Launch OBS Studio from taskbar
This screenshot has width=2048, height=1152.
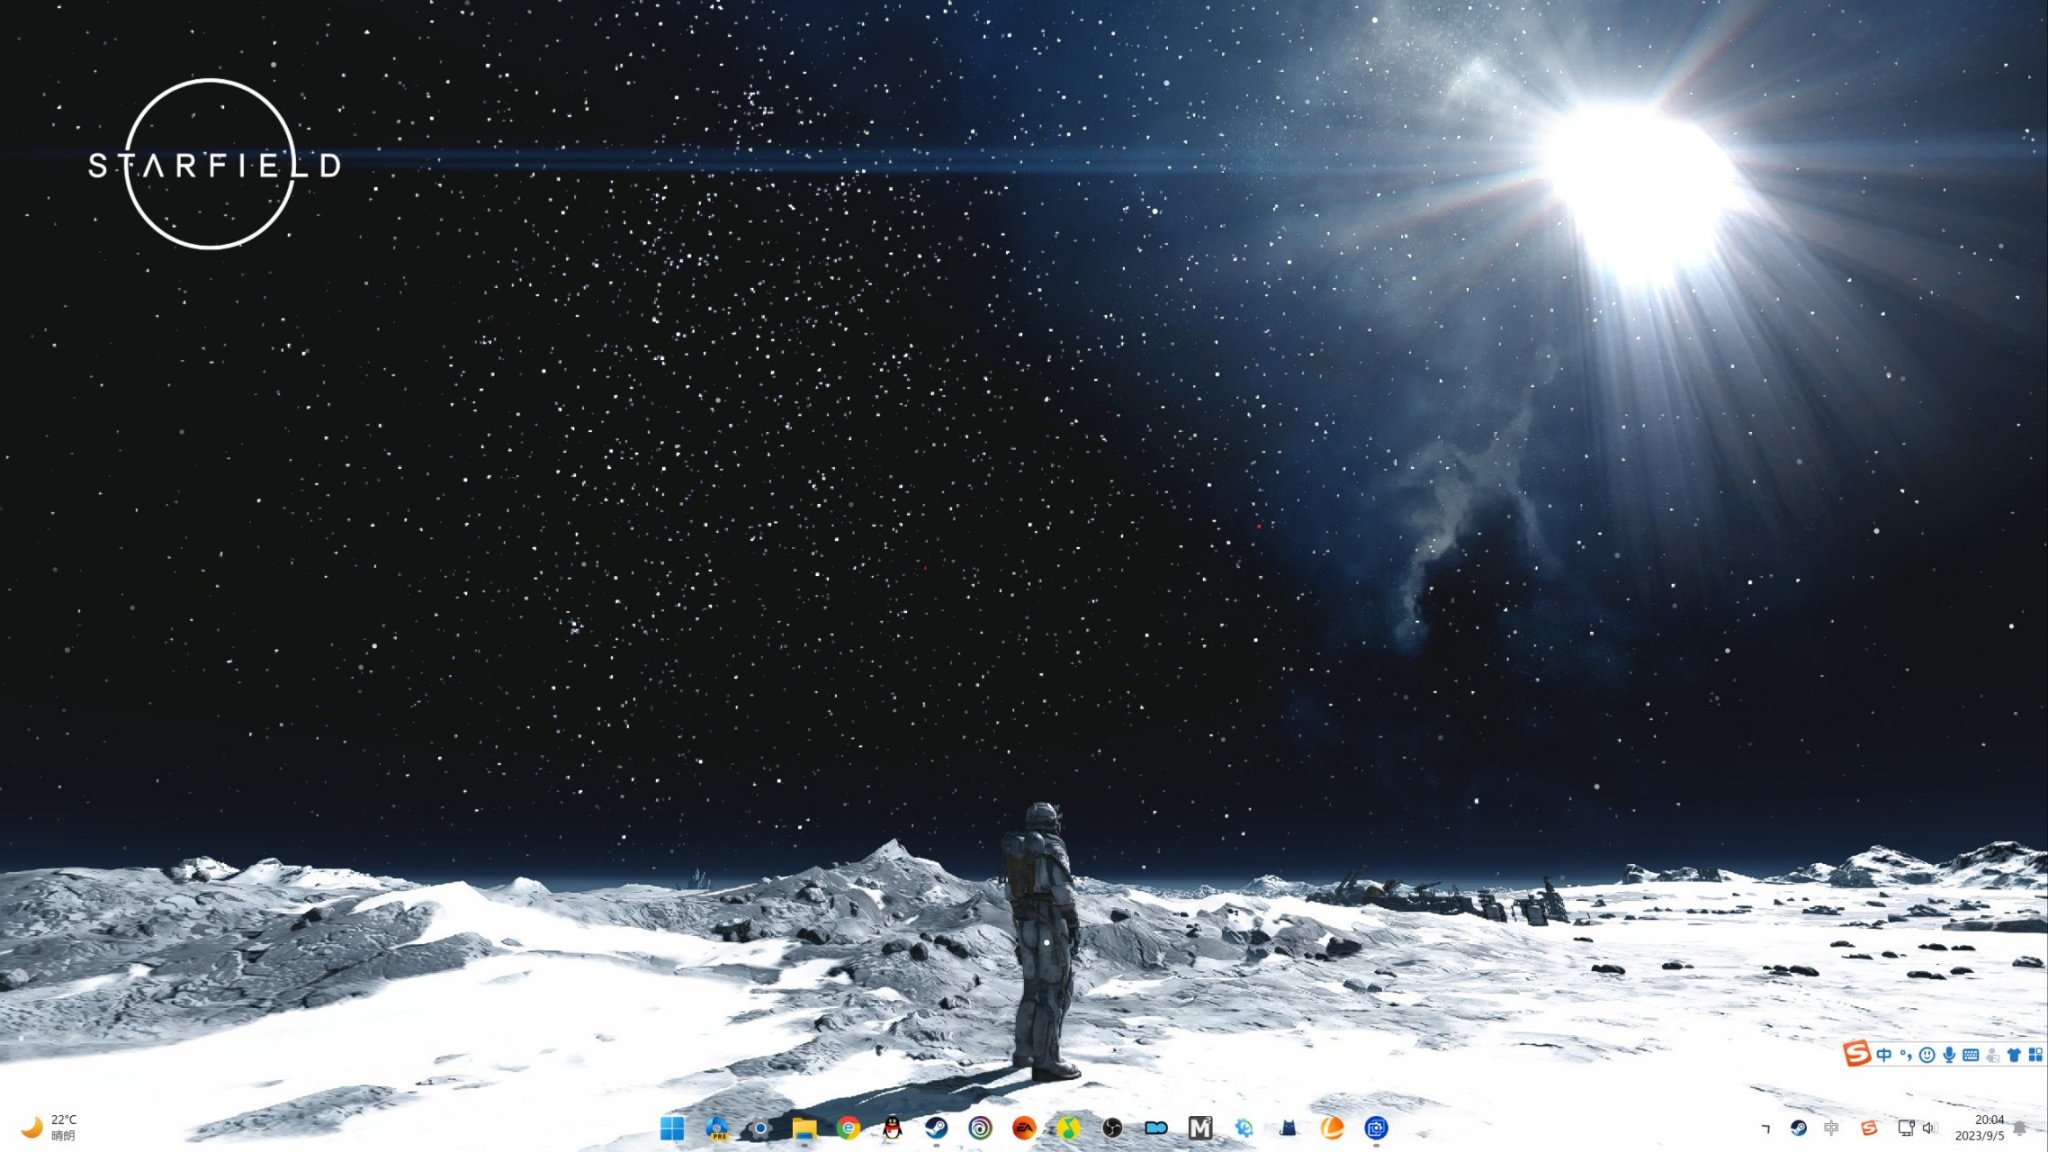pos(1112,1129)
